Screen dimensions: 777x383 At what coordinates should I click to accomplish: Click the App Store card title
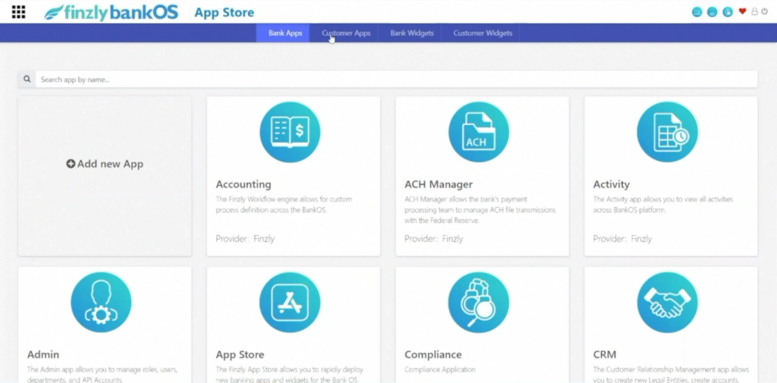[240, 355]
